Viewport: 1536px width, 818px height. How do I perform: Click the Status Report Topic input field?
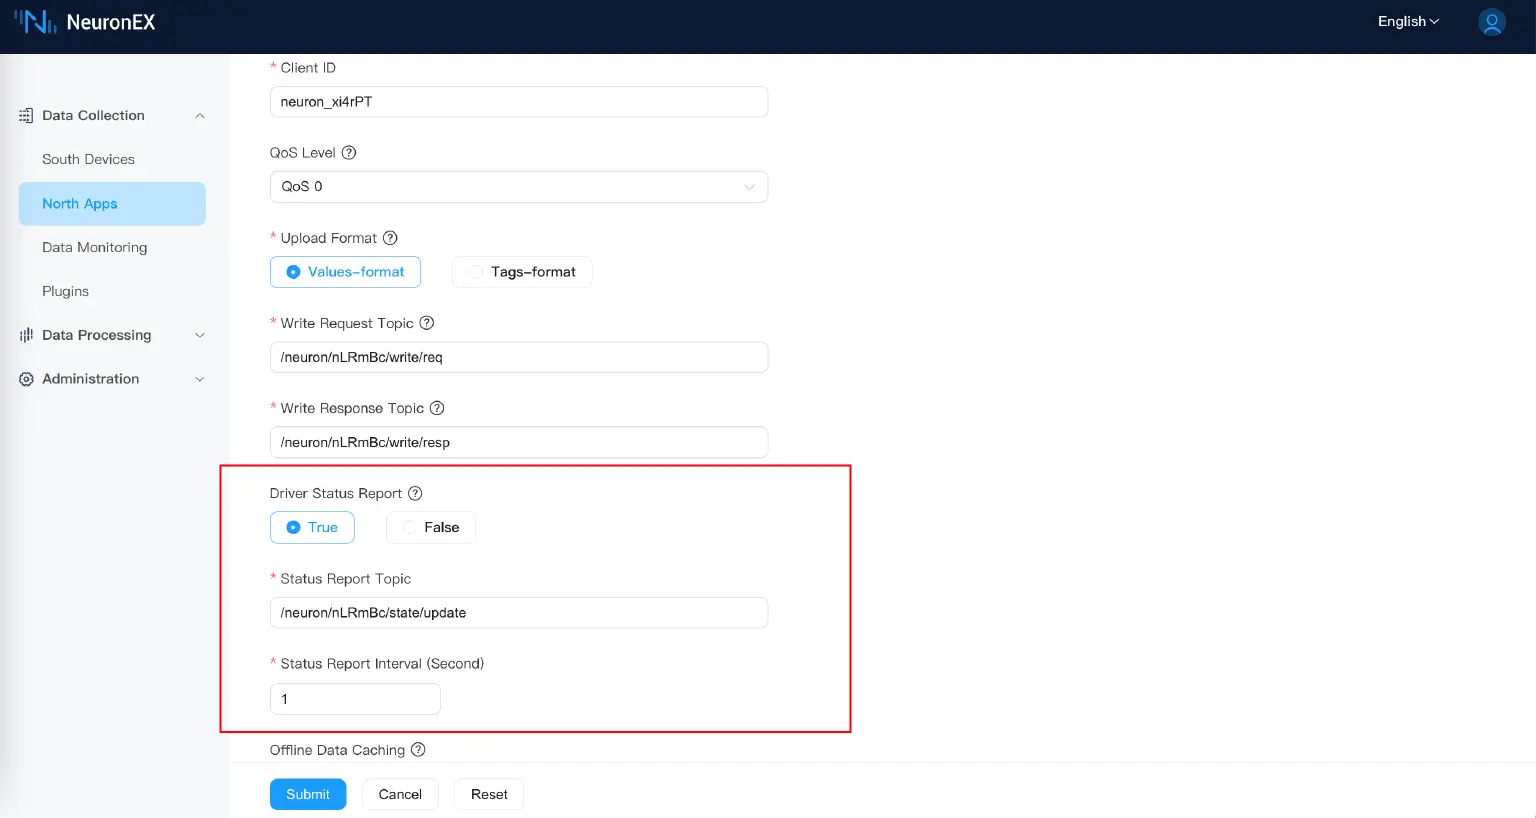pos(518,612)
